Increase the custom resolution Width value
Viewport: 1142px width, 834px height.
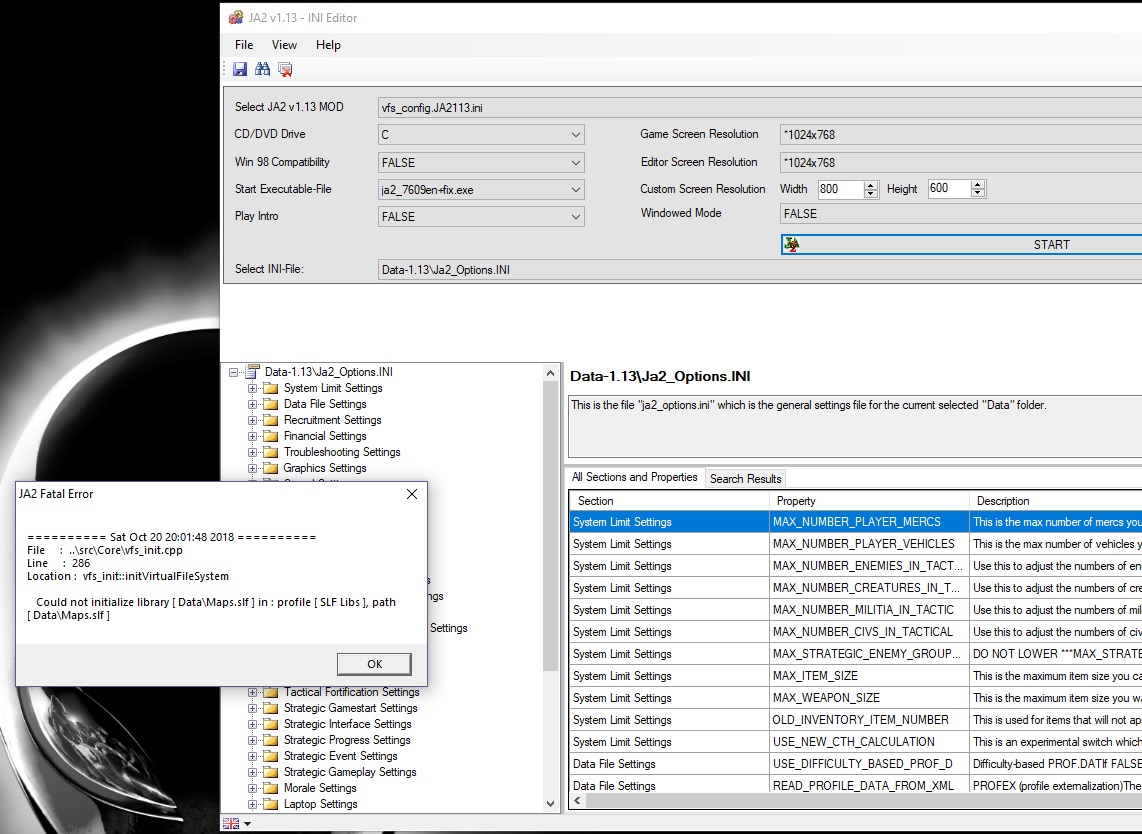(x=870, y=185)
